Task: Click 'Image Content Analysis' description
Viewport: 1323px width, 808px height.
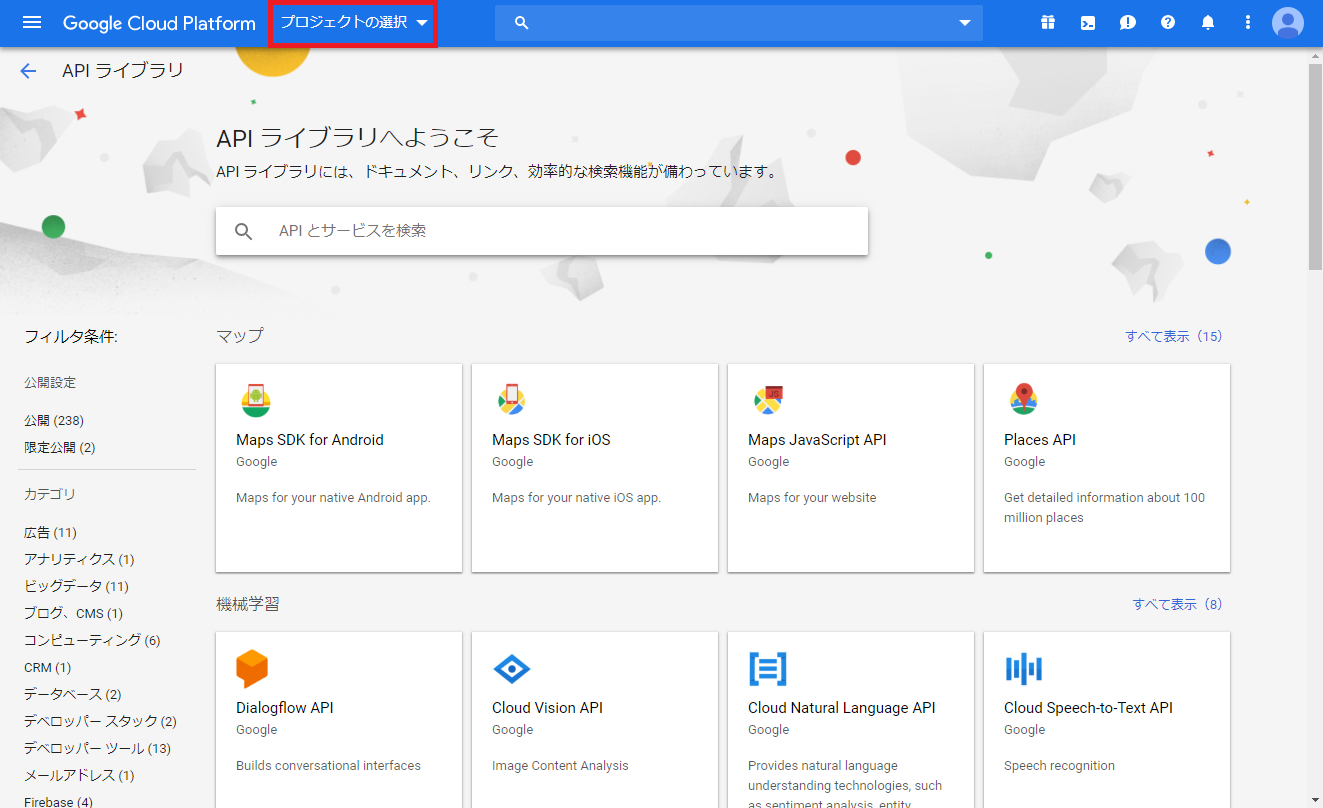Action: pyautogui.click(x=560, y=766)
